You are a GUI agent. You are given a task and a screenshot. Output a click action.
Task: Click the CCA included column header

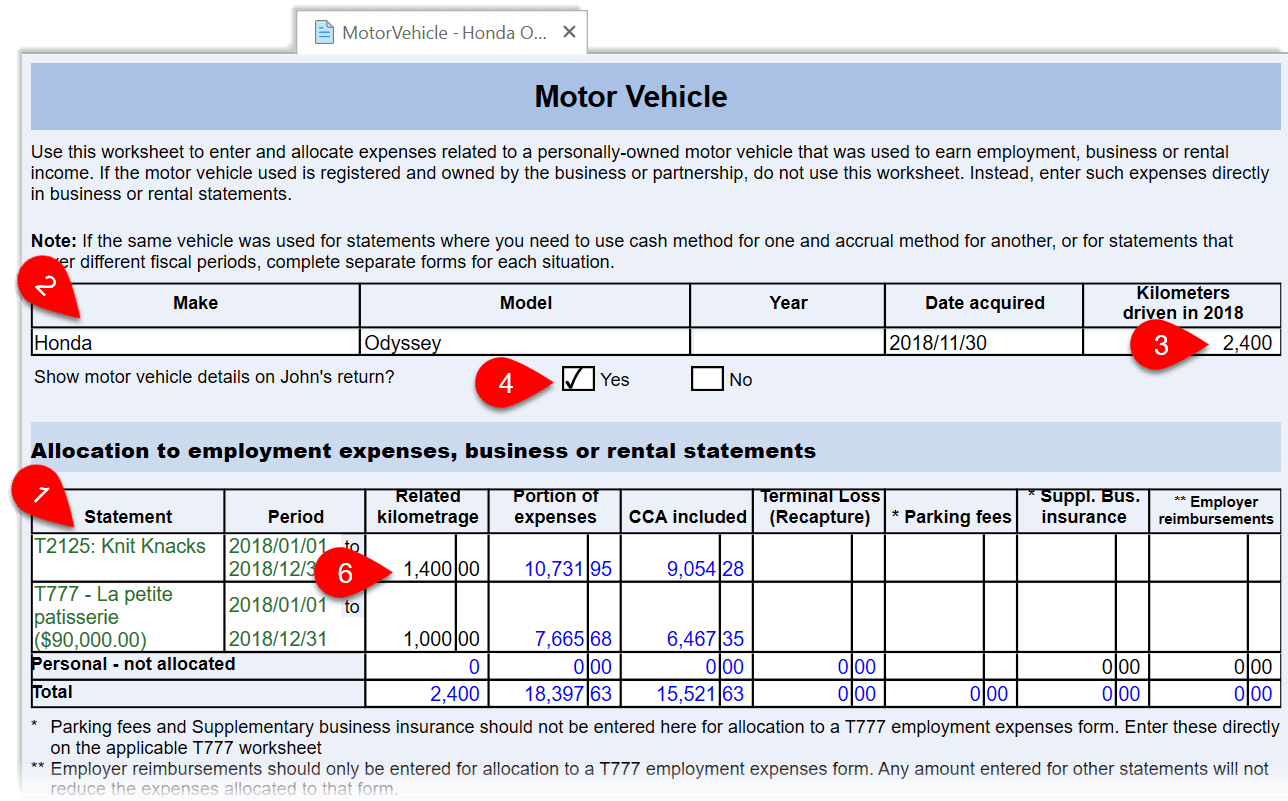[x=687, y=516]
